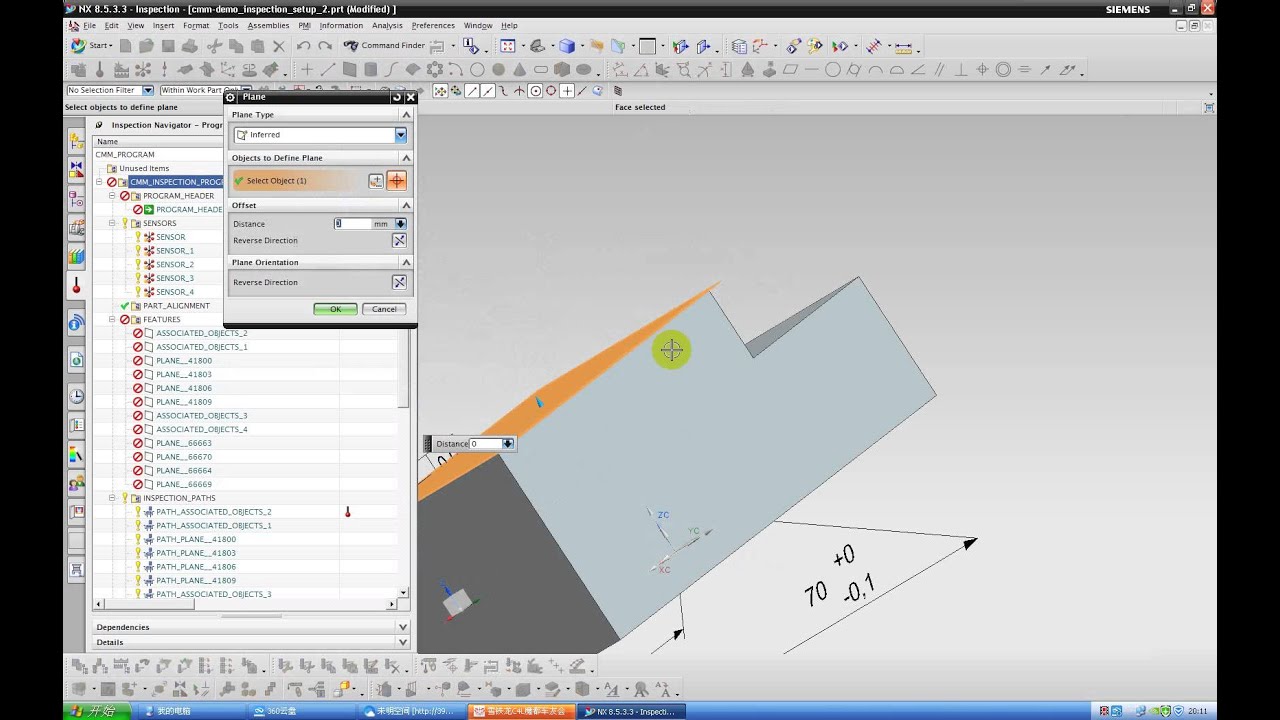
Task: Open the PMI menu
Action: (x=304, y=25)
